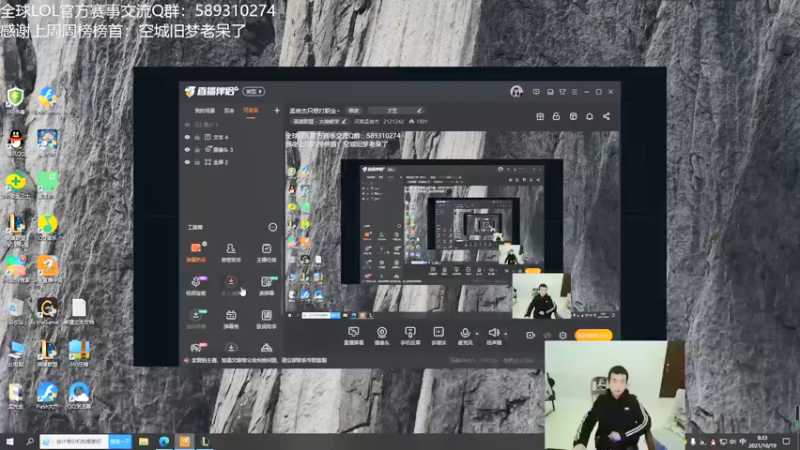Add a 直播屏幕 screen capture source
Image resolution: width=800 pixels, height=450 pixels.
[x=353, y=336]
